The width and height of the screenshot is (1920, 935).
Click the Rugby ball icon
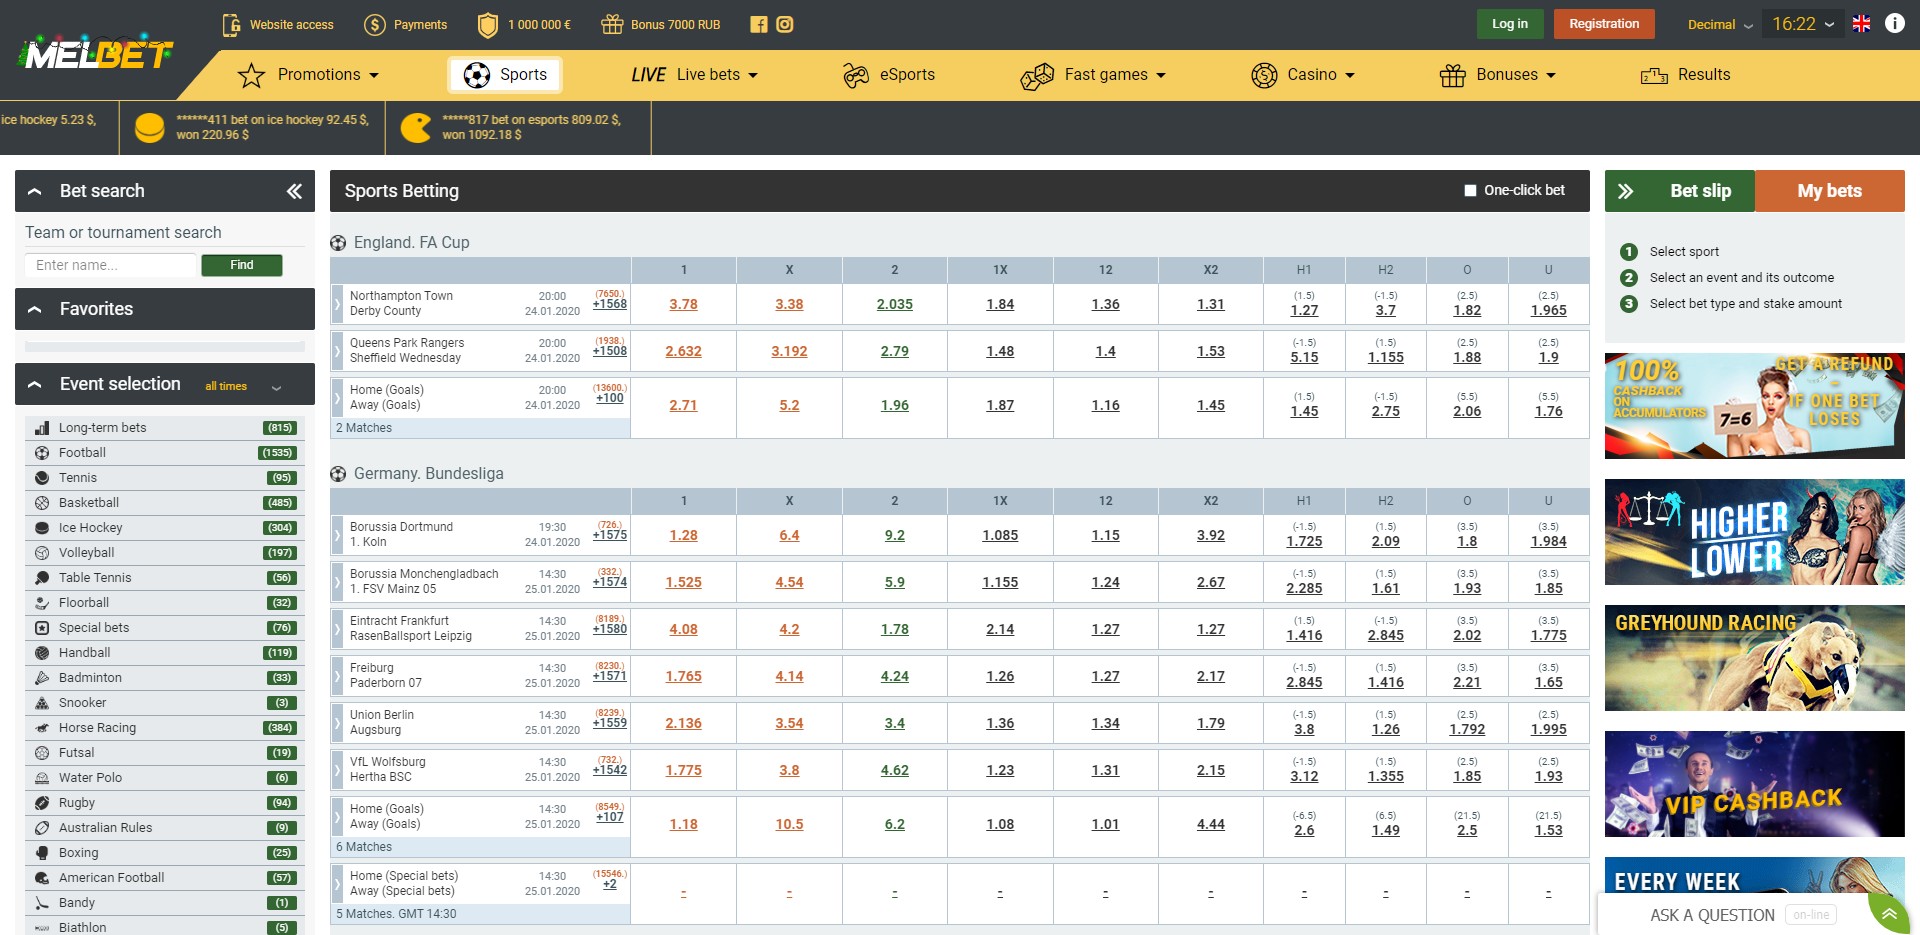tap(42, 803)
